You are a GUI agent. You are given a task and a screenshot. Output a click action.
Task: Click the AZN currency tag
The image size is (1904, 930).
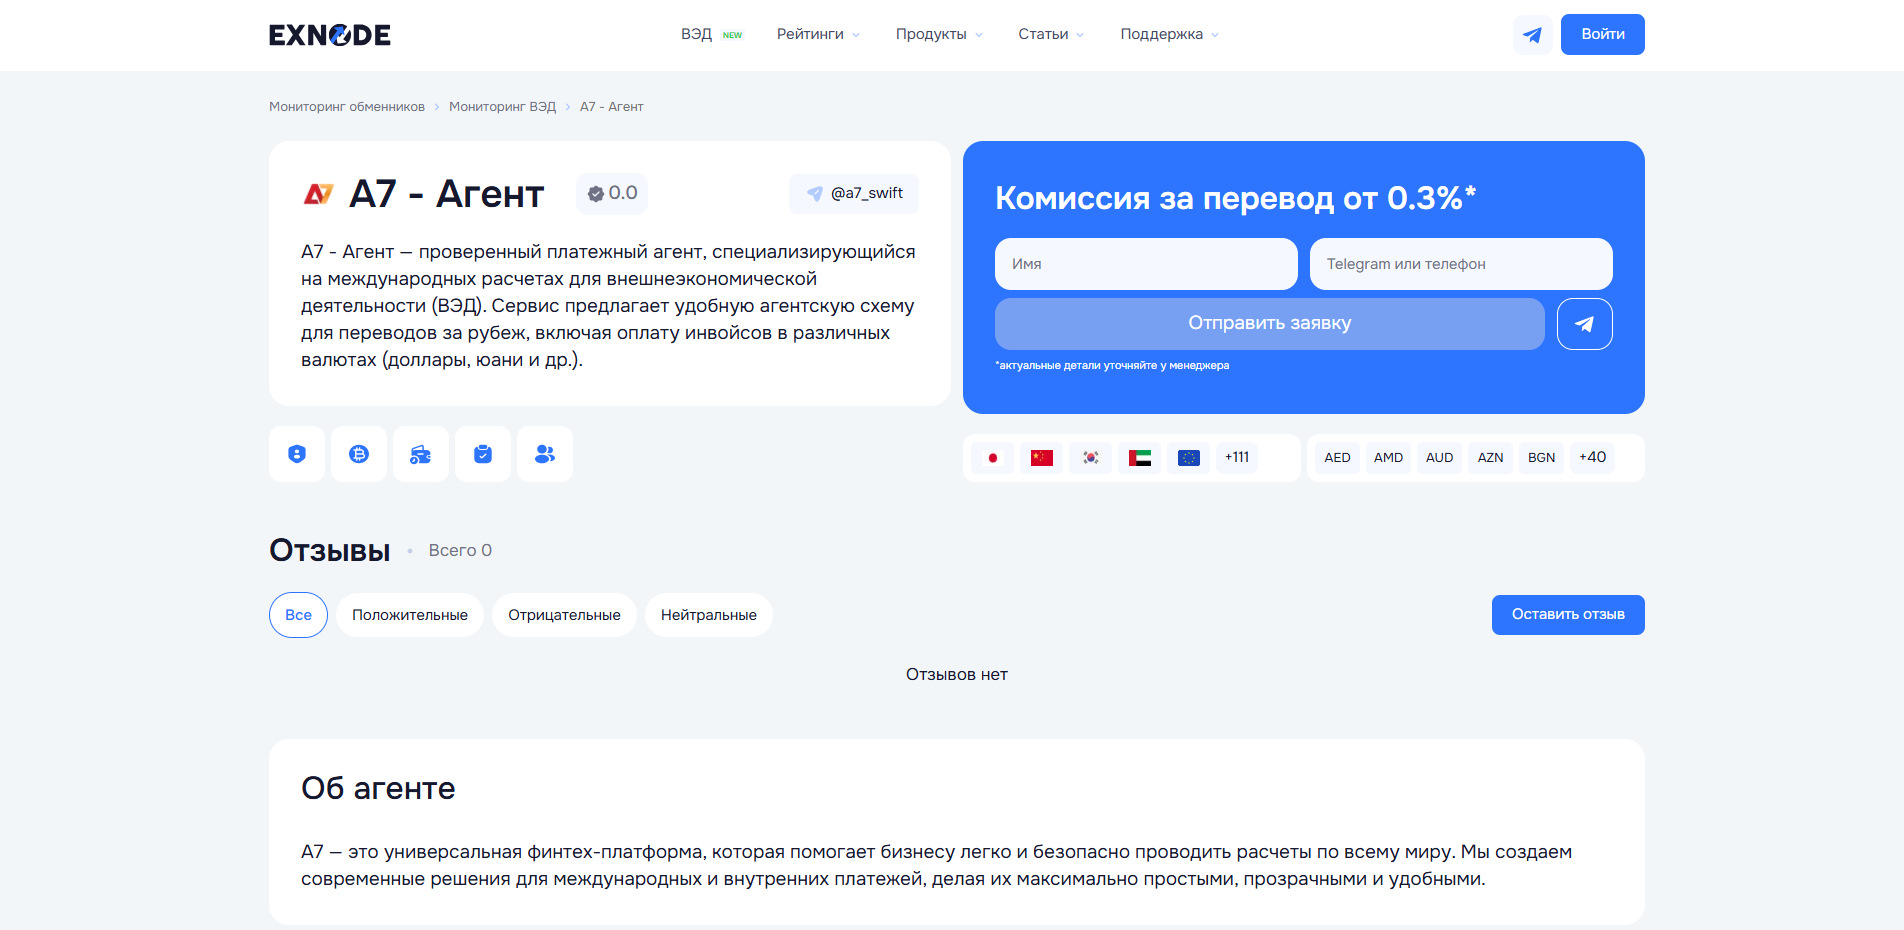point(1491,458)
